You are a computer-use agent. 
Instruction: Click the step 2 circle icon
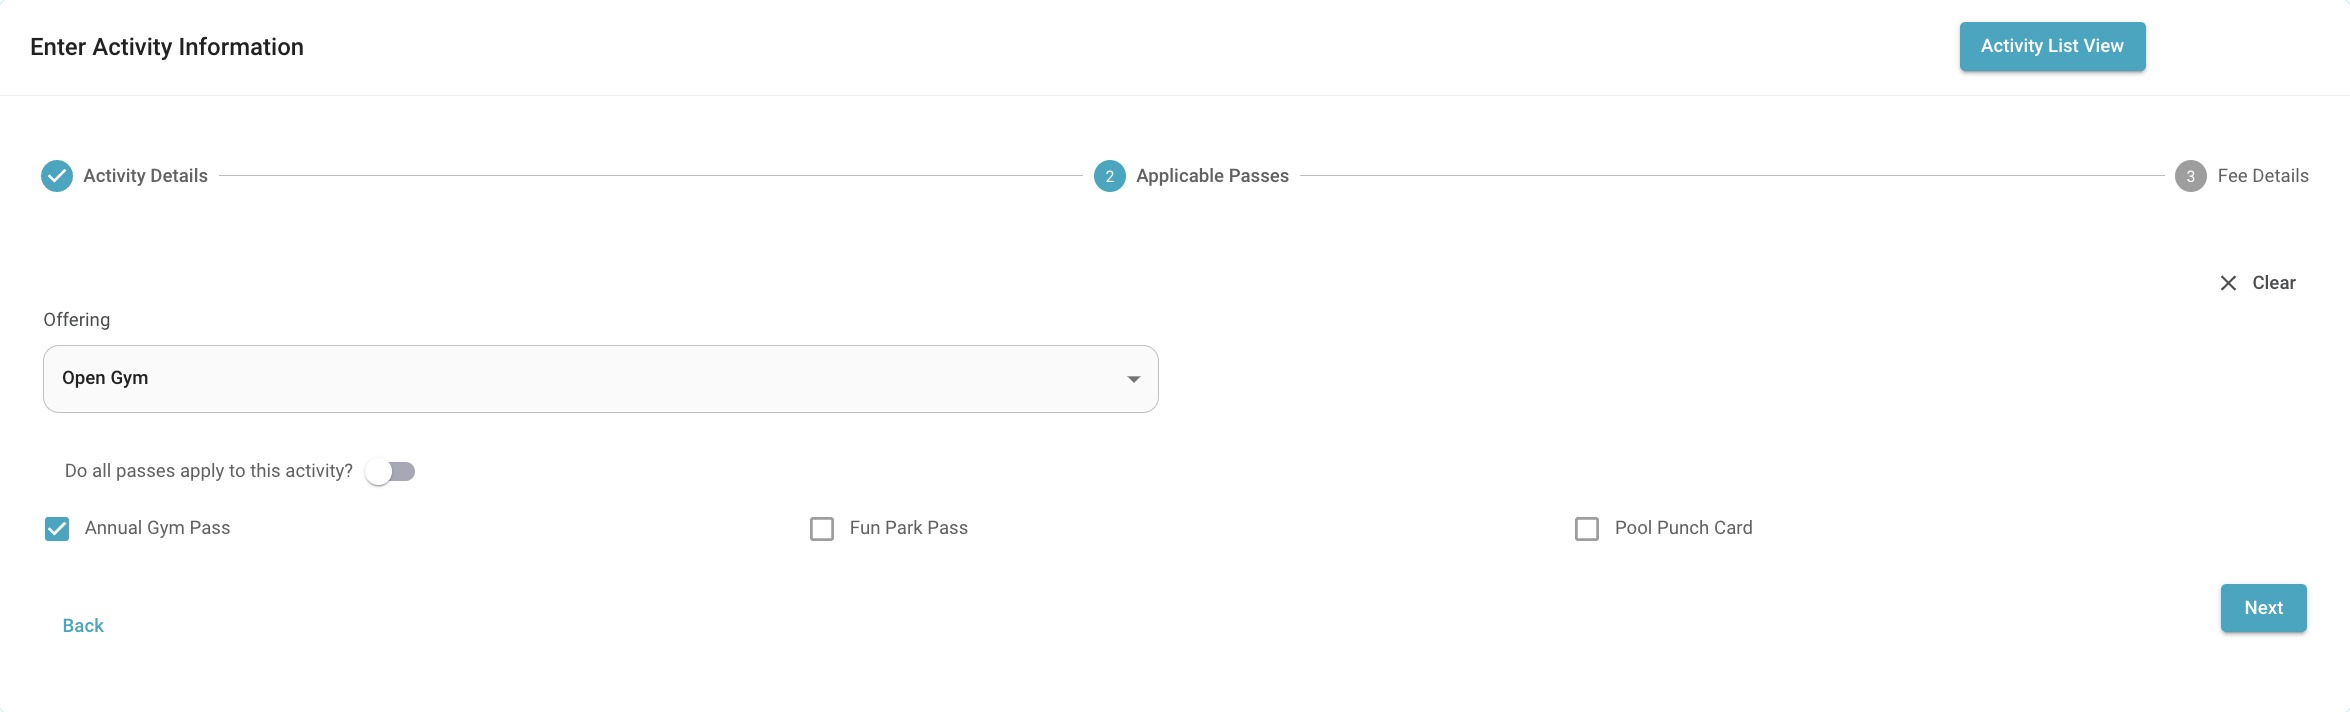[1109, 176]
